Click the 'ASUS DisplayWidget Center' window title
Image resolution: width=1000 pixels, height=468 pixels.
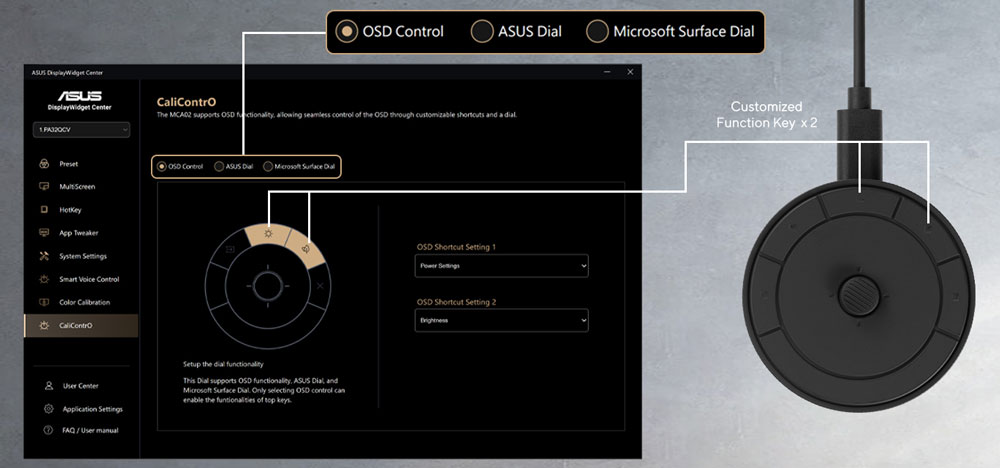point(67,73)
